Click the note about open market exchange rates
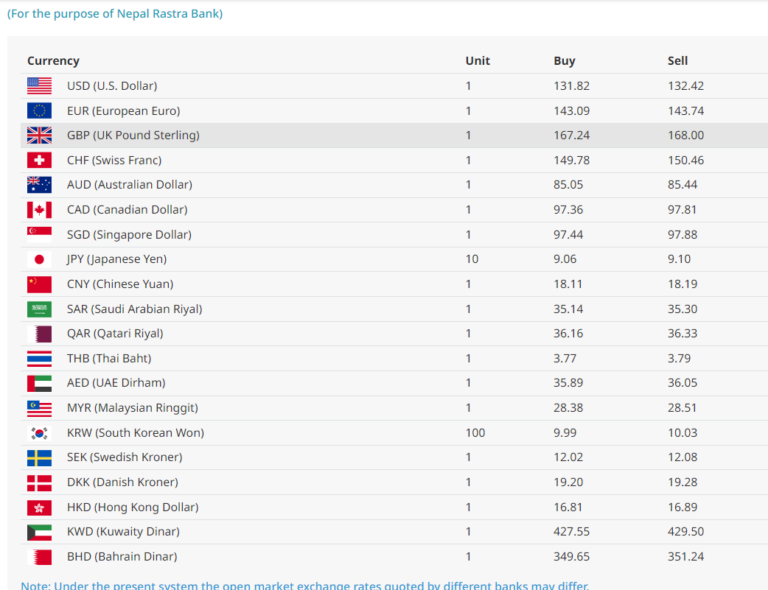Image resolution: width=768 pixels, height=590 pixels. 305,585
